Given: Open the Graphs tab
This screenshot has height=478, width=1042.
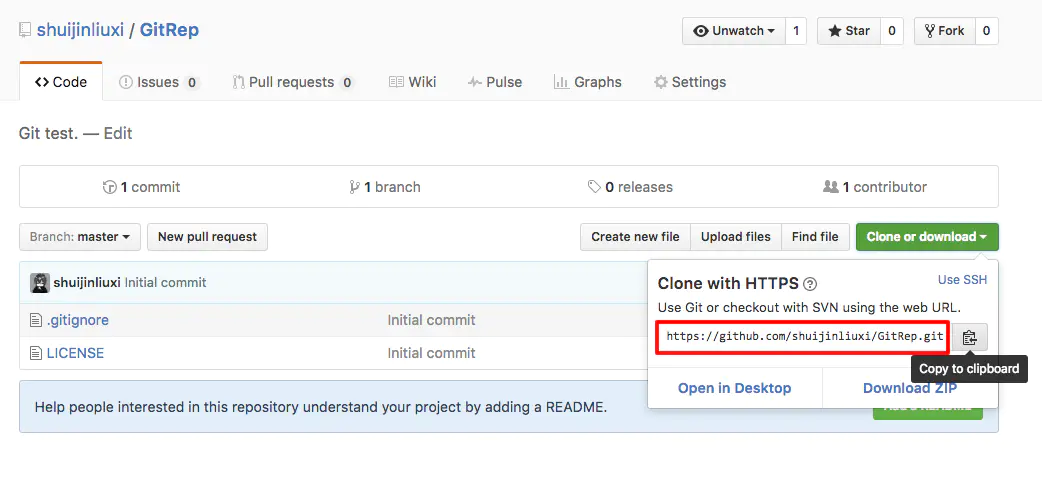Looking at the screenshot, I should 587,82.
